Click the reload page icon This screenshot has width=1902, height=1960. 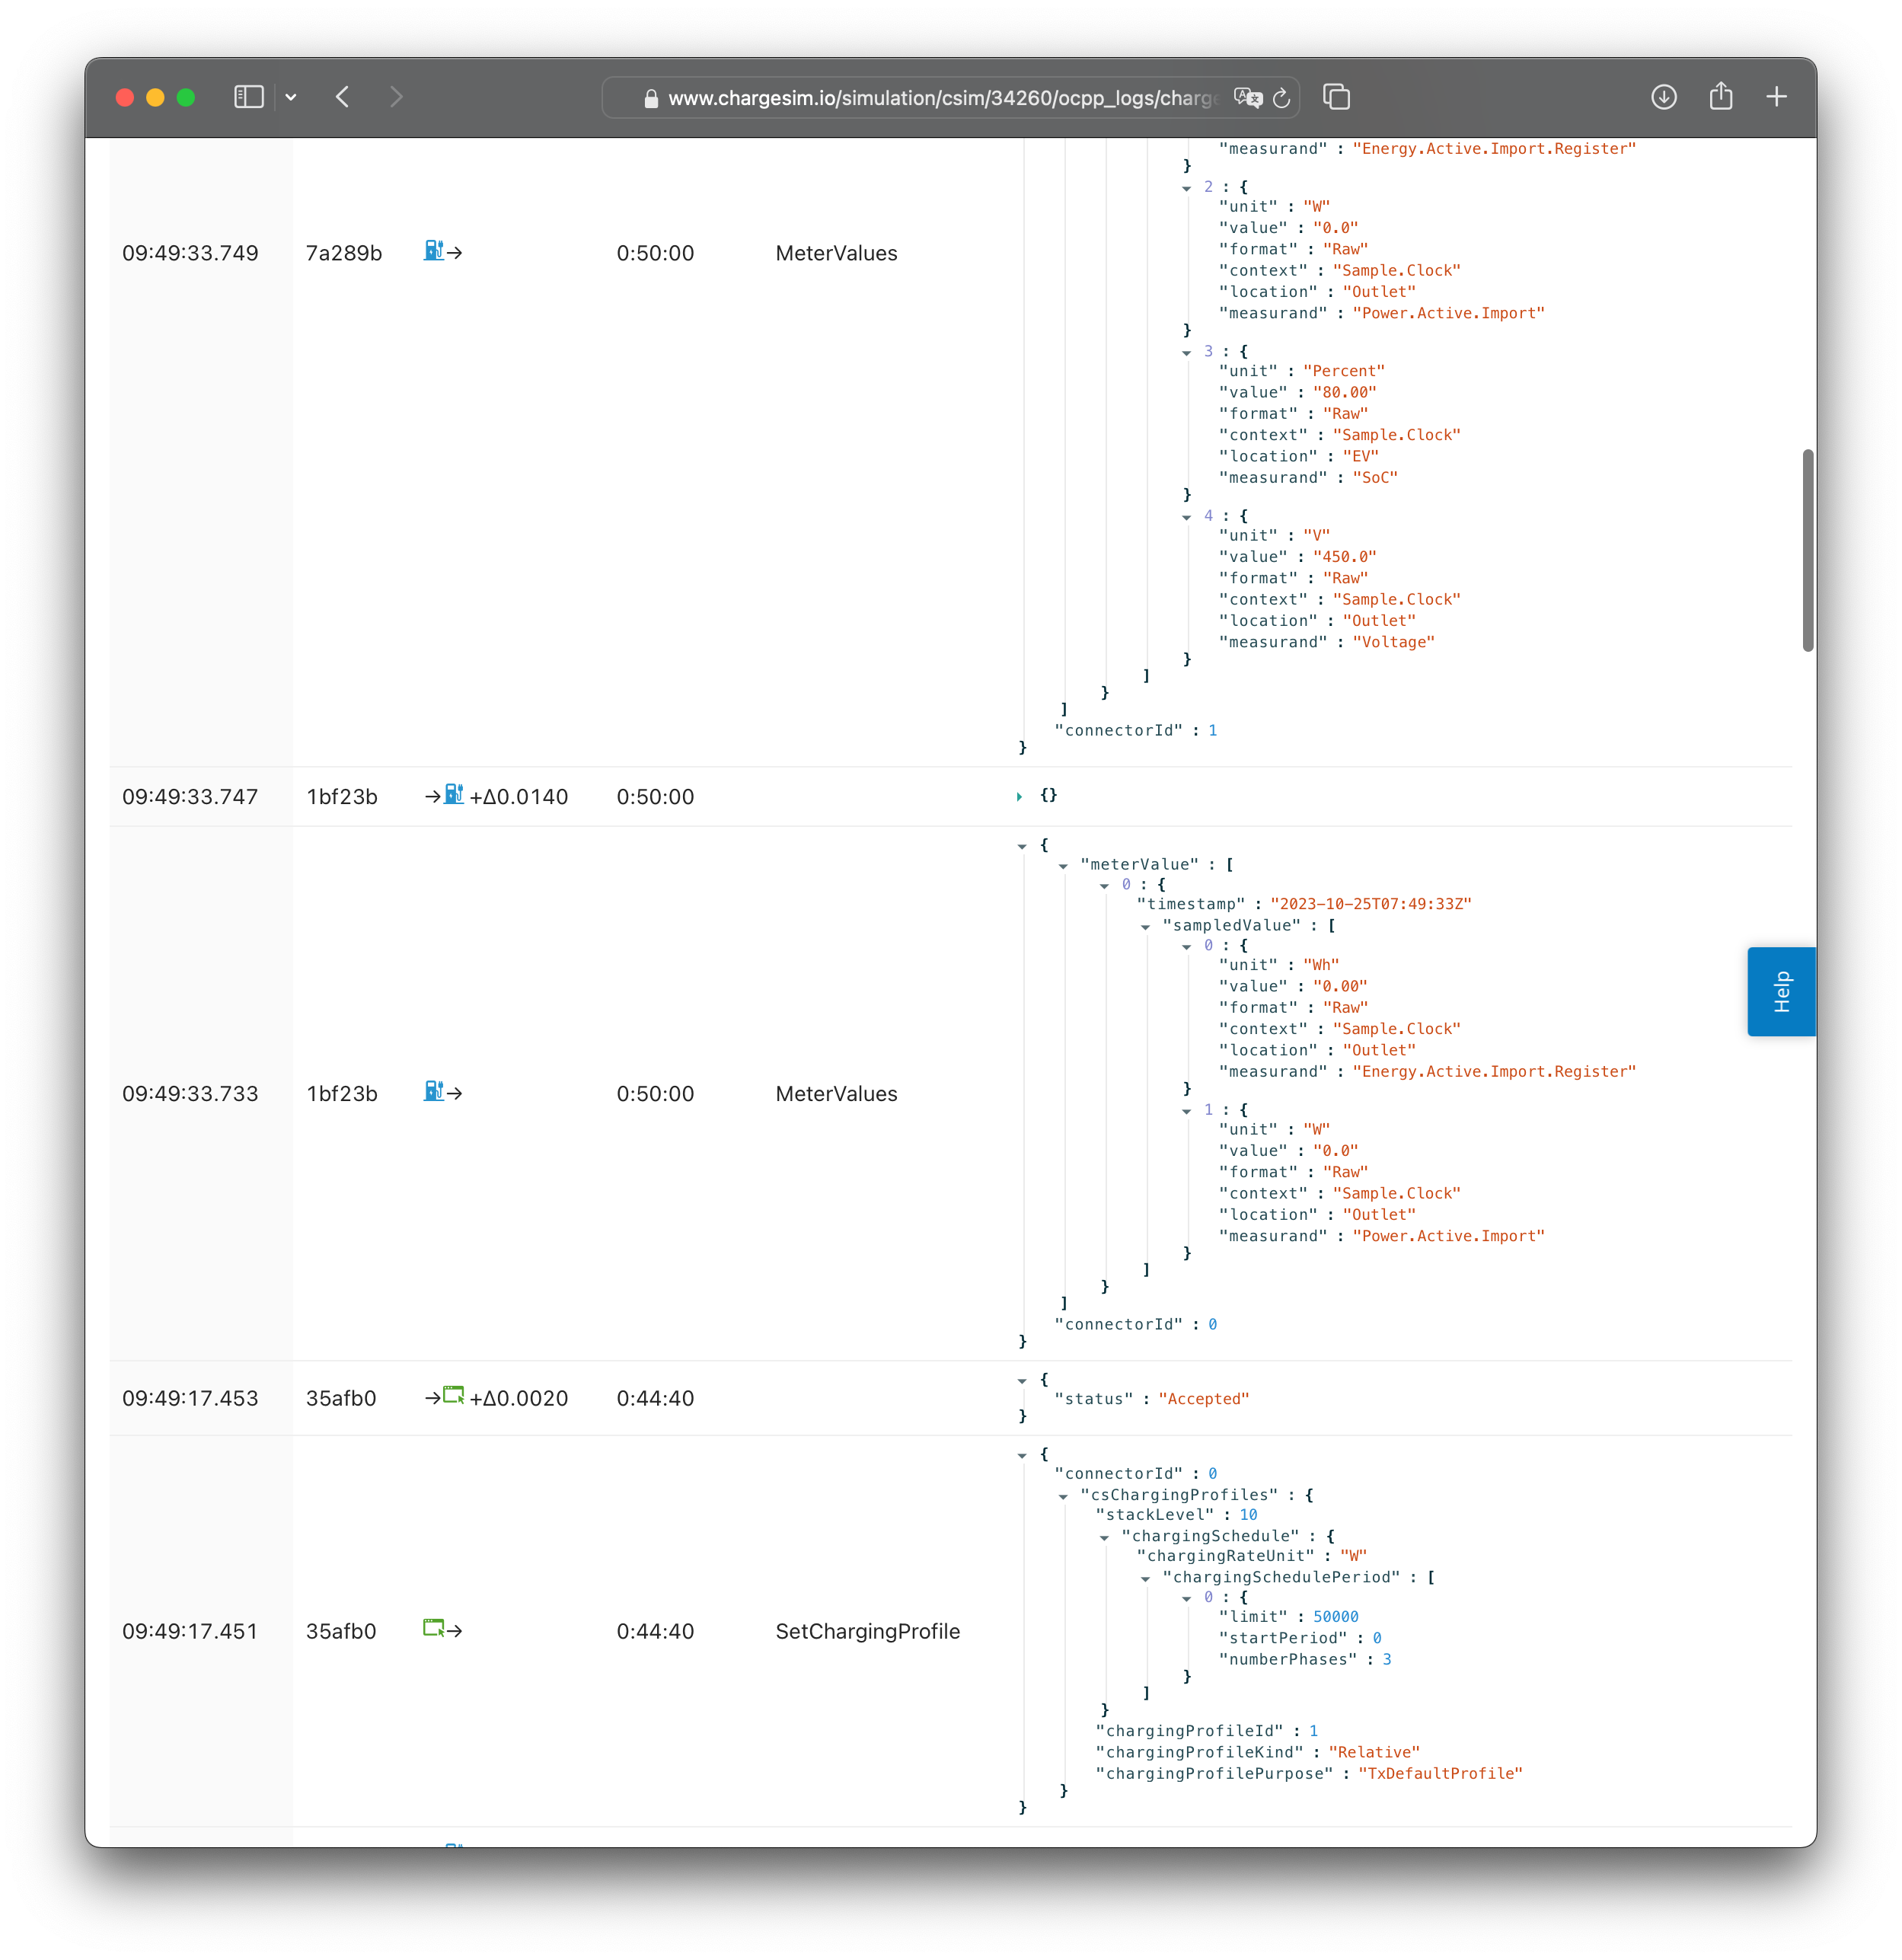point(1281,98)
